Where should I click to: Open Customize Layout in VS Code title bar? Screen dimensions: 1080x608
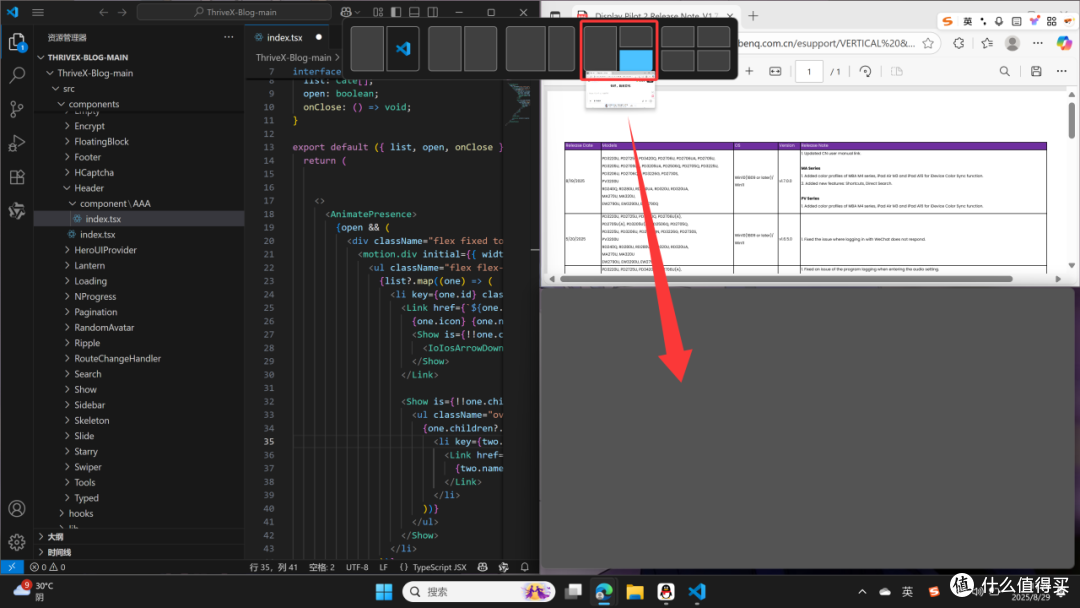tap(378, 12)
